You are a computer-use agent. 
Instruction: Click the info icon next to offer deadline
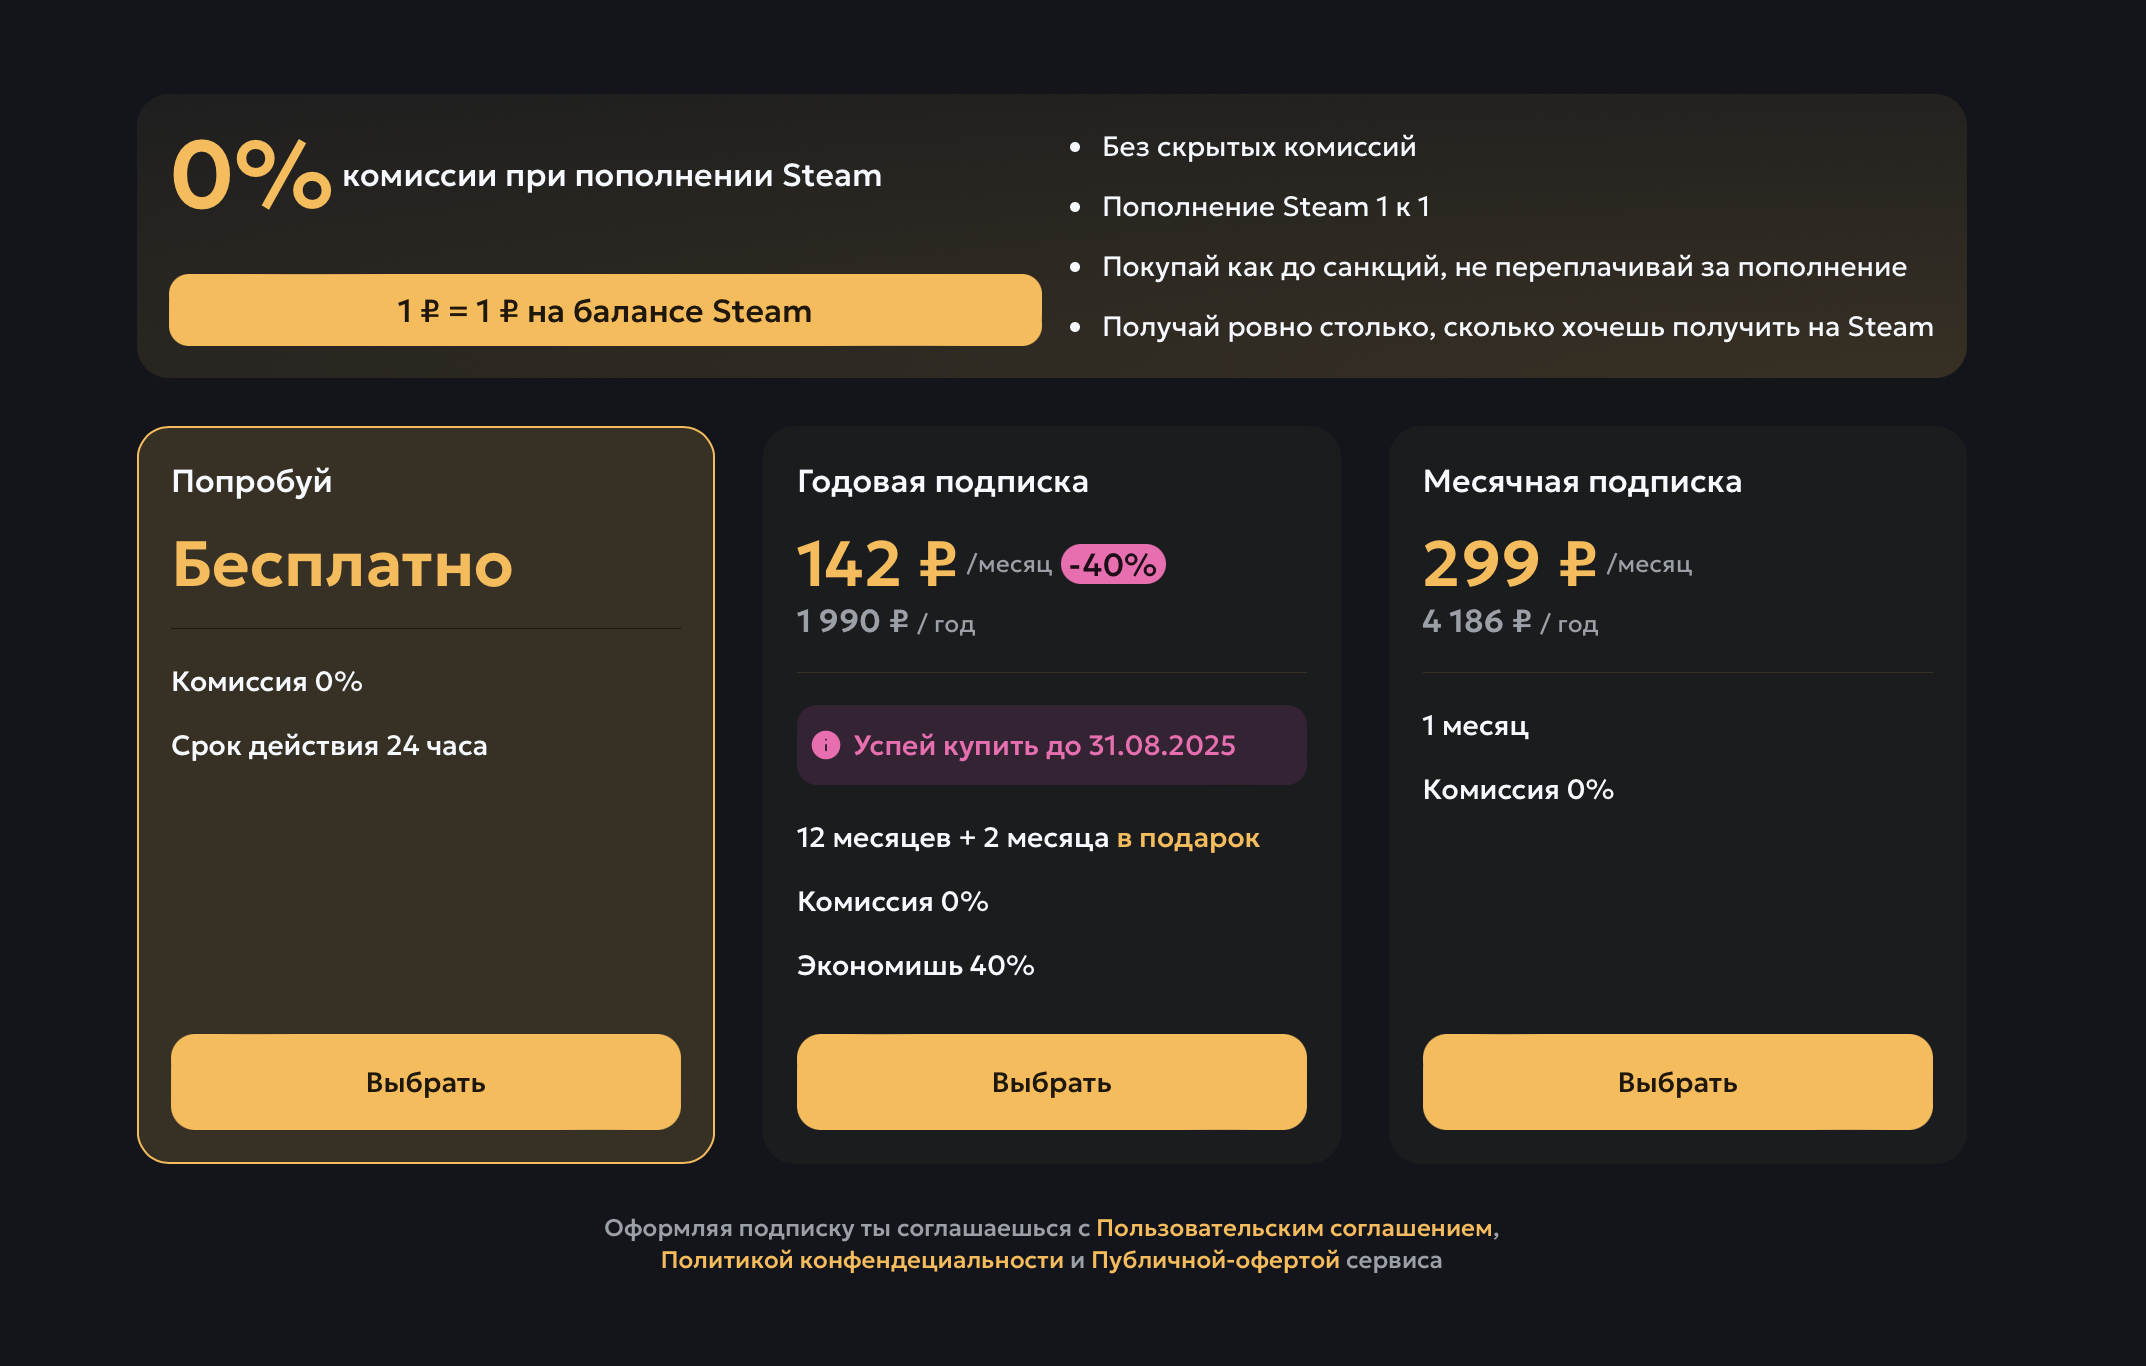coord(825,744)
